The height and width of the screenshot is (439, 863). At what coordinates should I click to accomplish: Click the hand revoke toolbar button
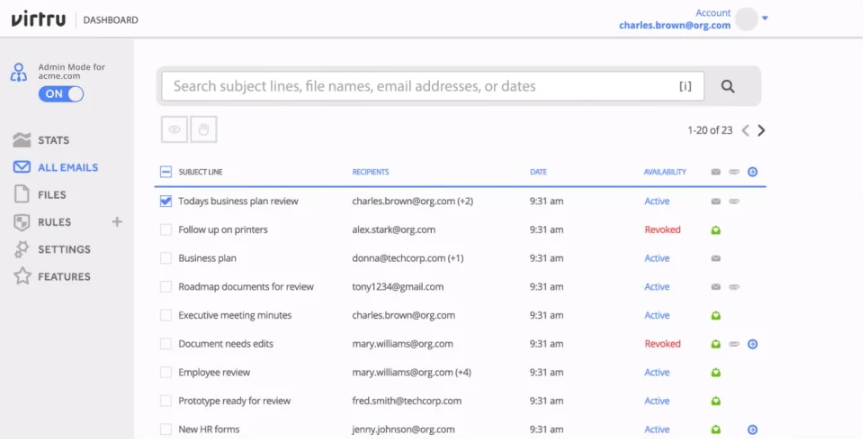(x=204, y=130)
